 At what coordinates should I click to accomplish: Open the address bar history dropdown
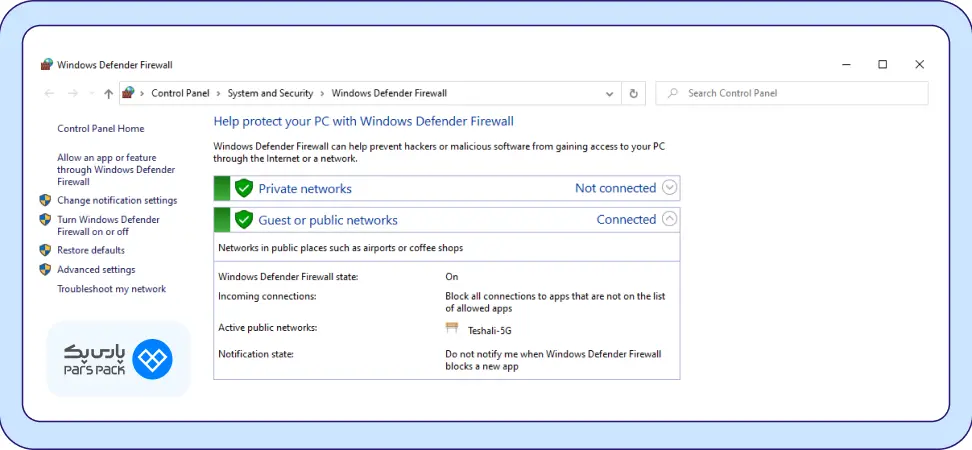coord(610,93)
